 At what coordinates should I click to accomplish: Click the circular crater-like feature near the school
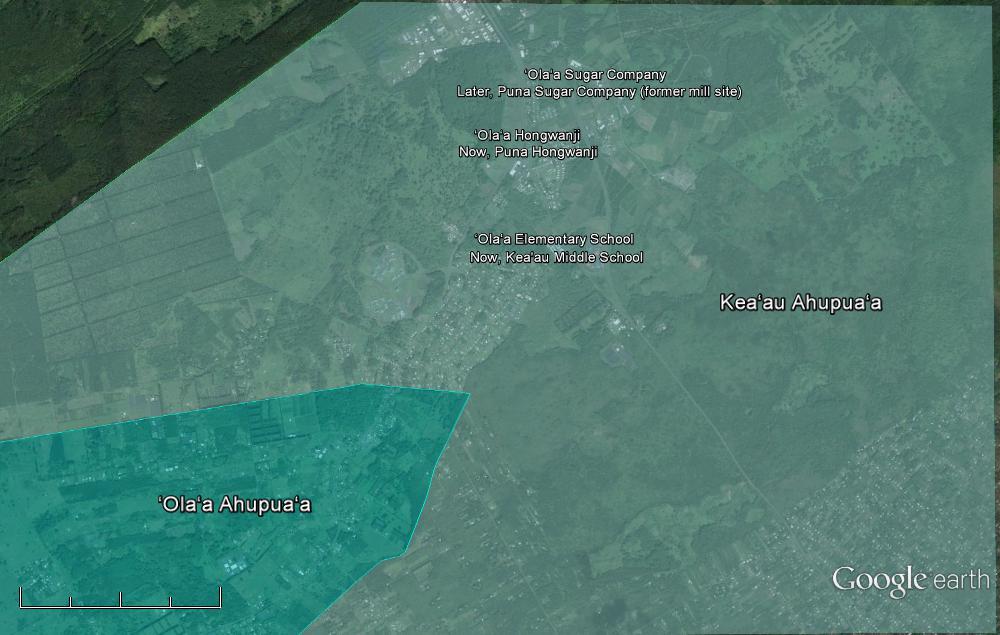tap(393, 278)
